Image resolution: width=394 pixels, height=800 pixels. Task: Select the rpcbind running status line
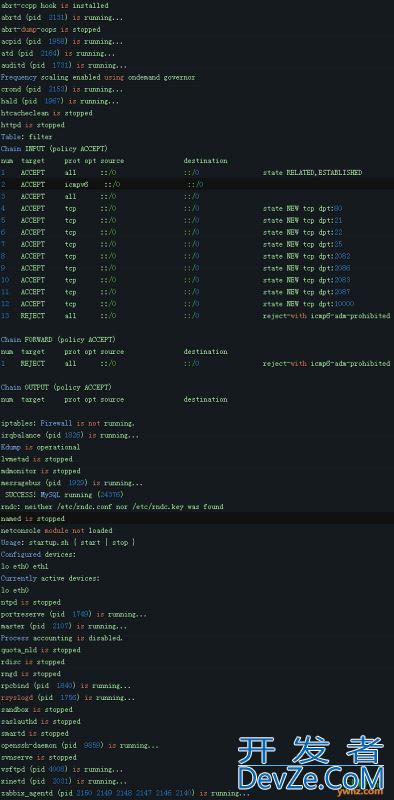tap(66, 686)
